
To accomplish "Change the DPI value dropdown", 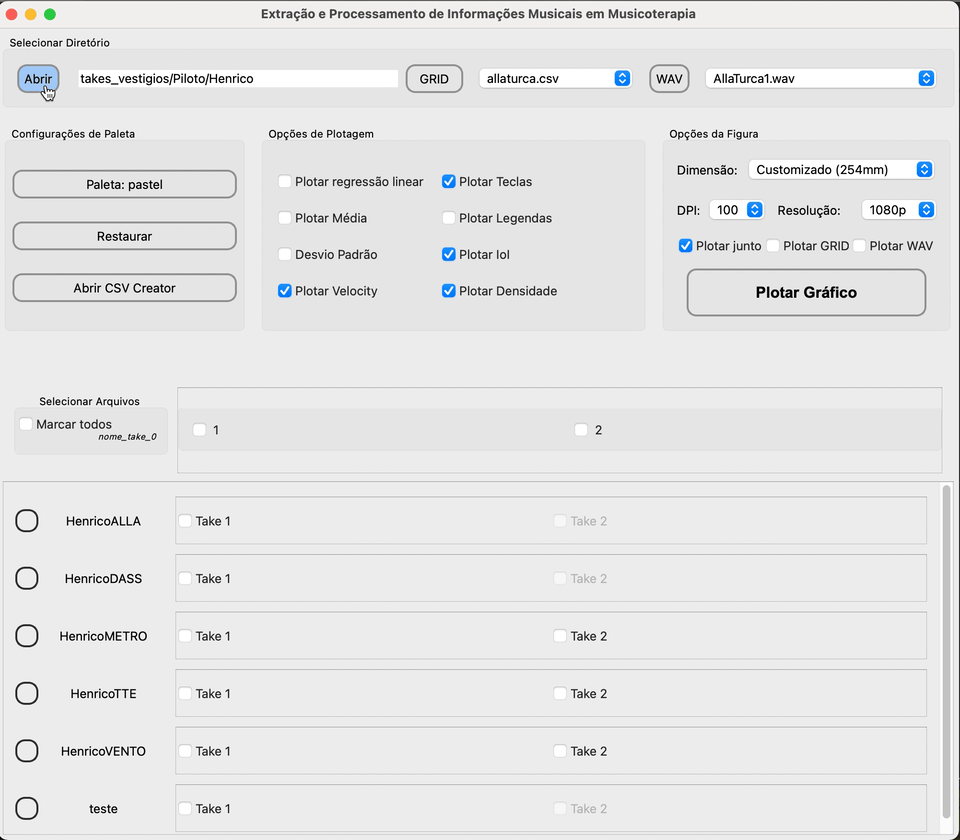I will pos(737,210).
